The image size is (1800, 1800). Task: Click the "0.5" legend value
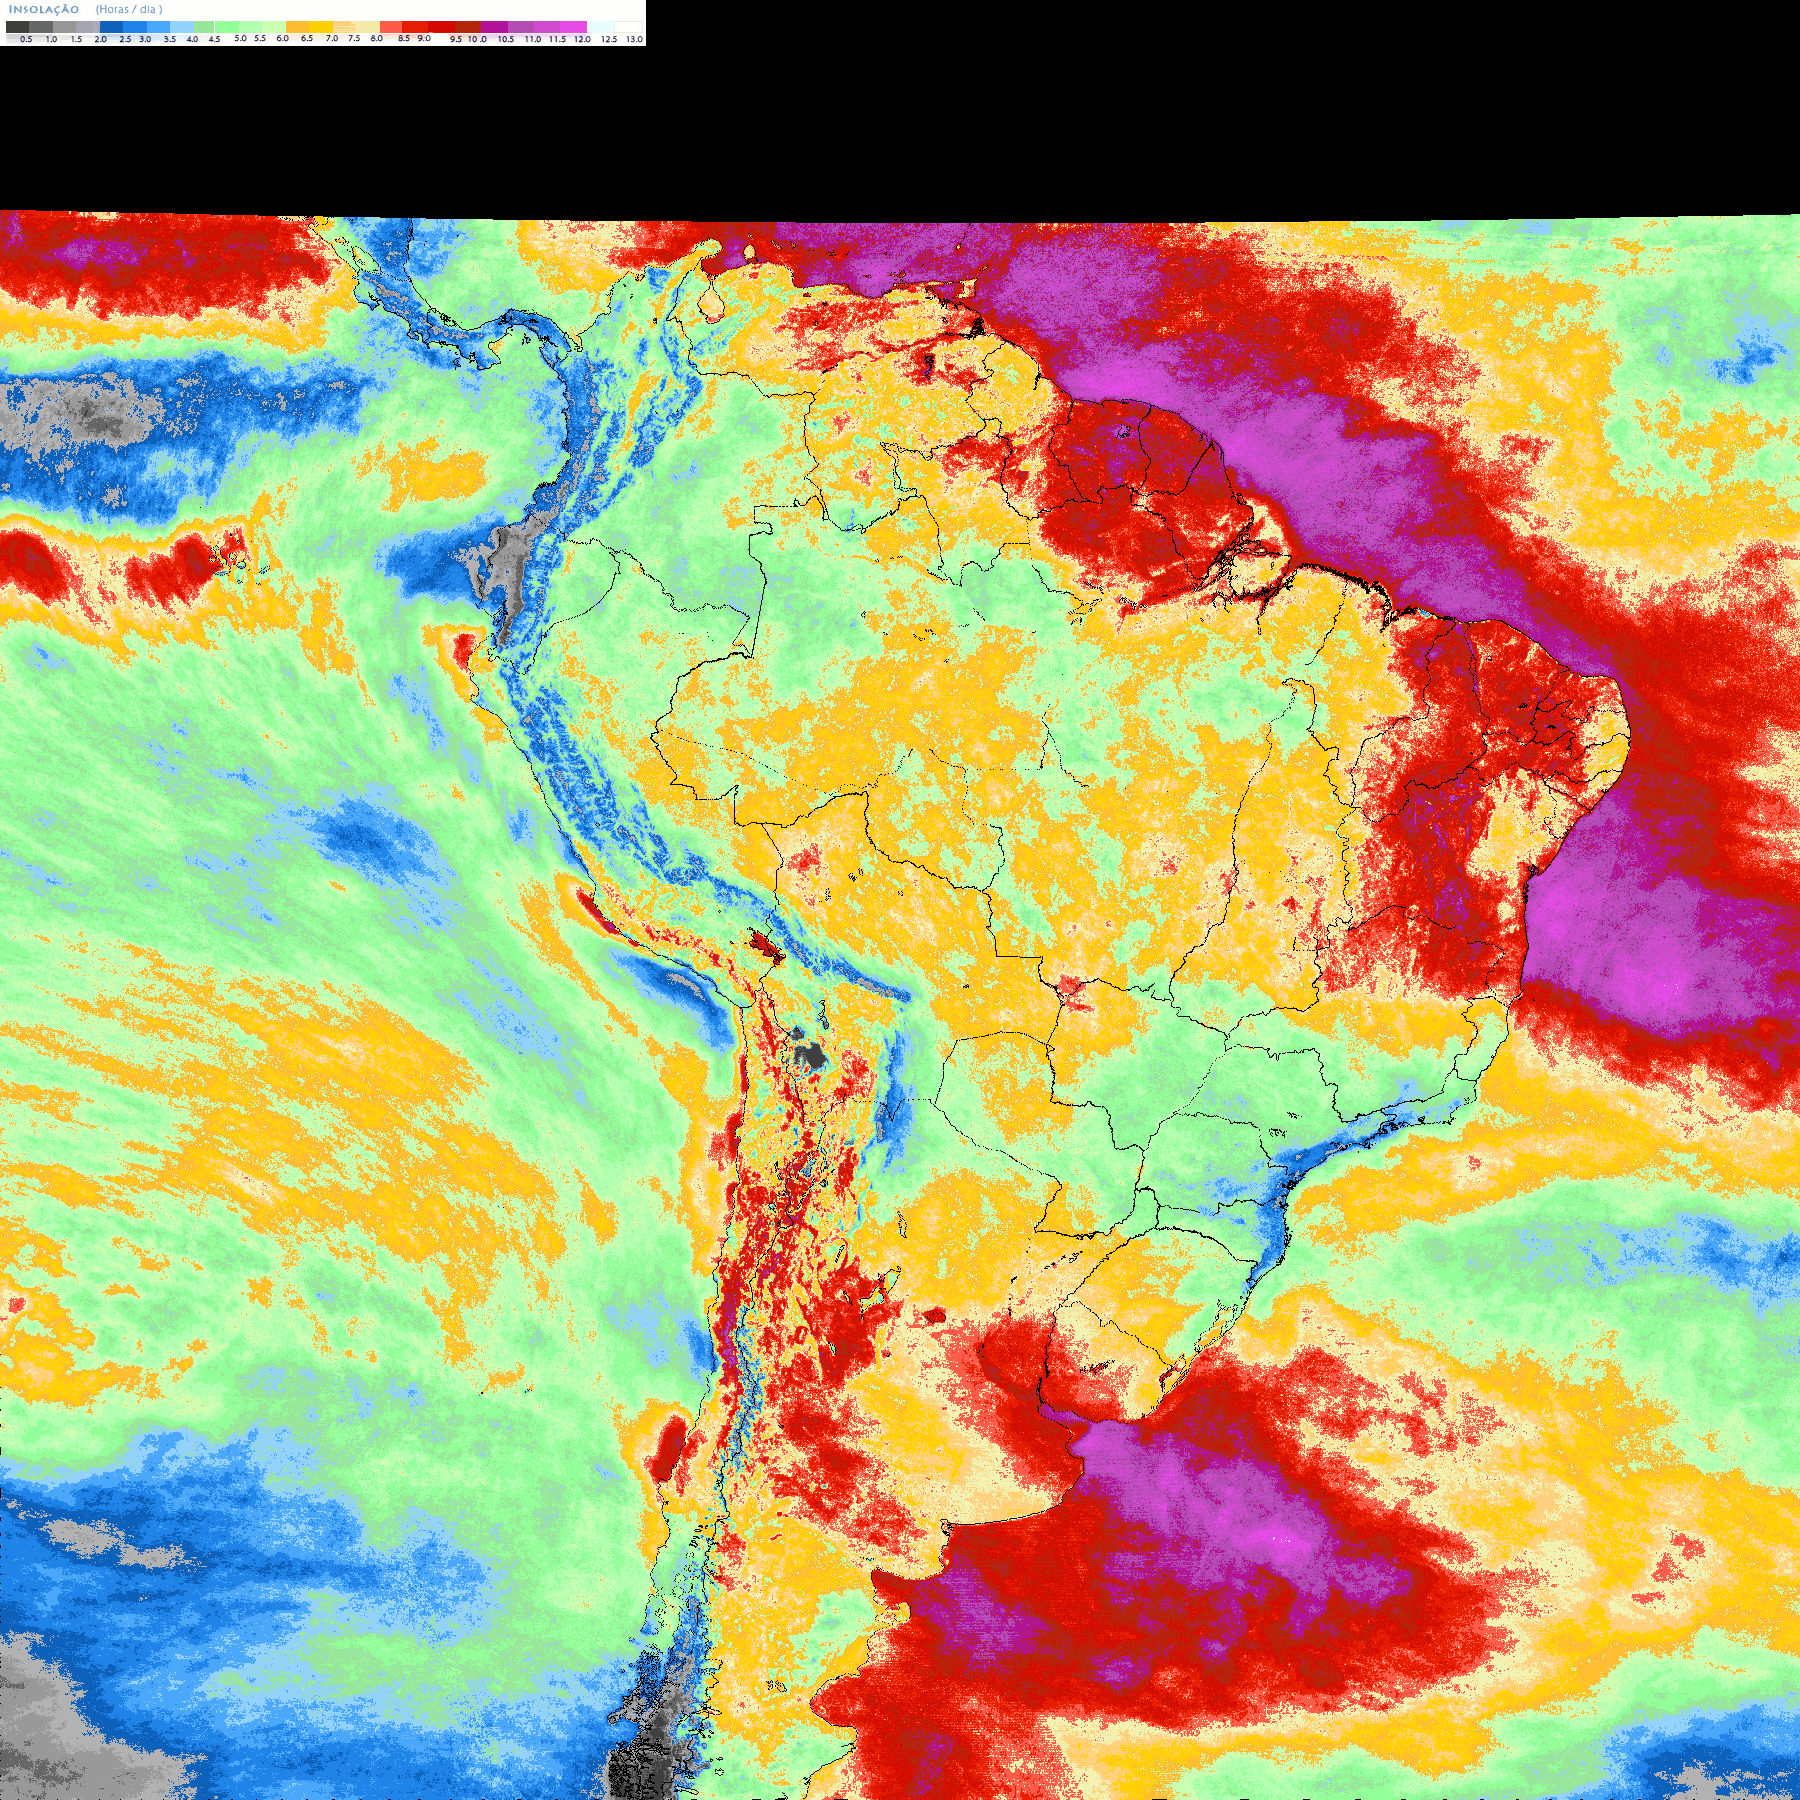click(26, 39)
